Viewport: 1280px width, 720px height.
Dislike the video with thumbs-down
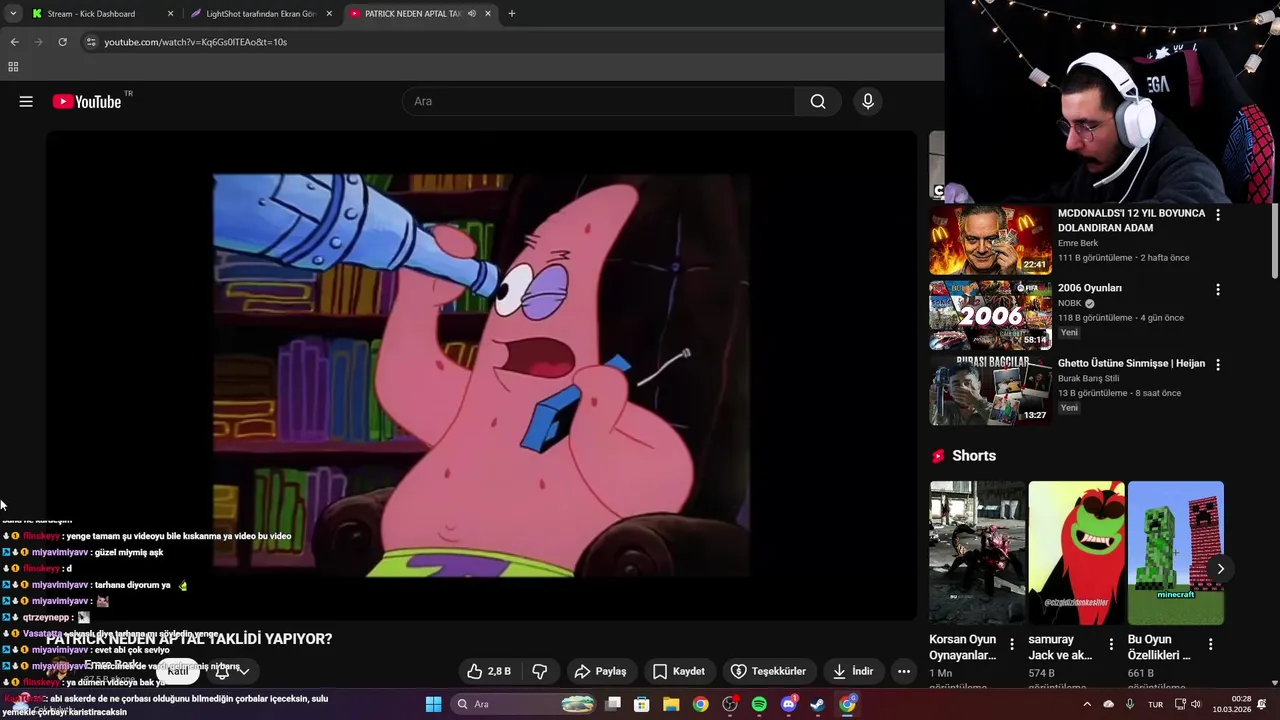[539, 671]
